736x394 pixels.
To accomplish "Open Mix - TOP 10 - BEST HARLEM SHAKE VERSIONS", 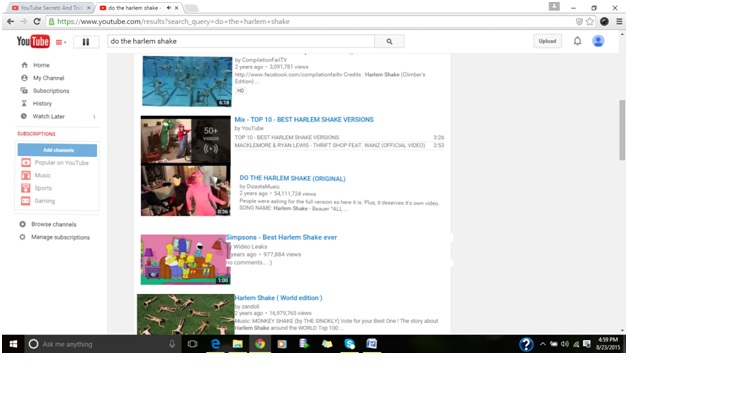I will (x=304, y=120).
